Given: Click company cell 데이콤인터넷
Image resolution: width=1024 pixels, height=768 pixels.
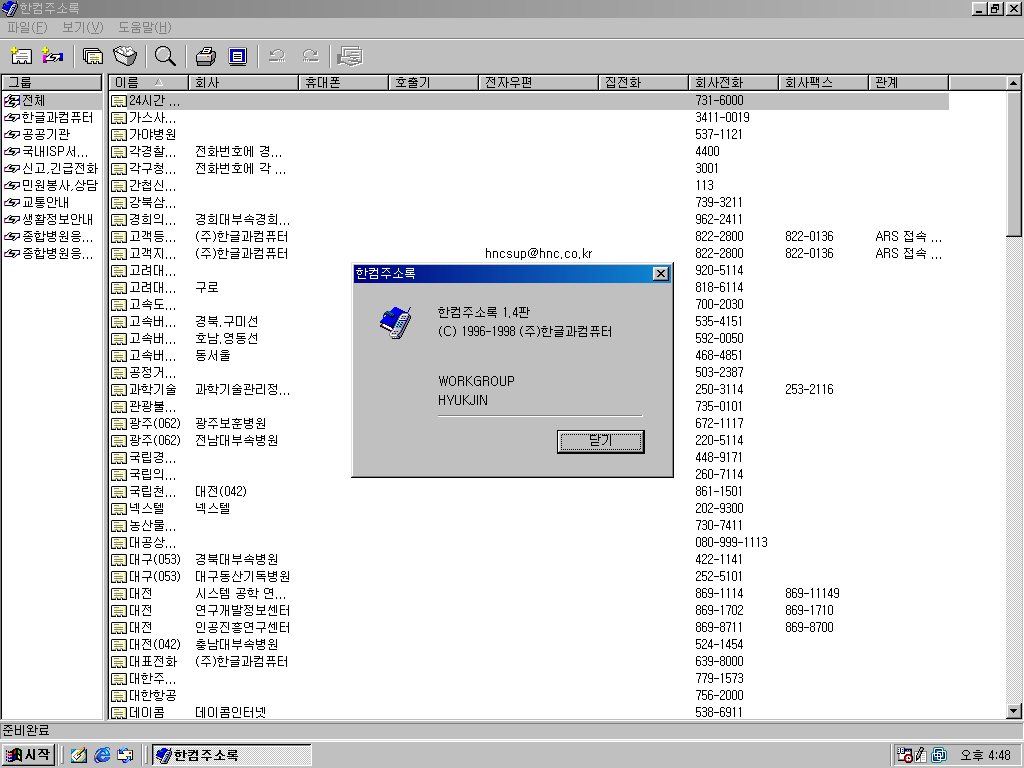Looking at the screenshot, I should click(x=231, y=712).
